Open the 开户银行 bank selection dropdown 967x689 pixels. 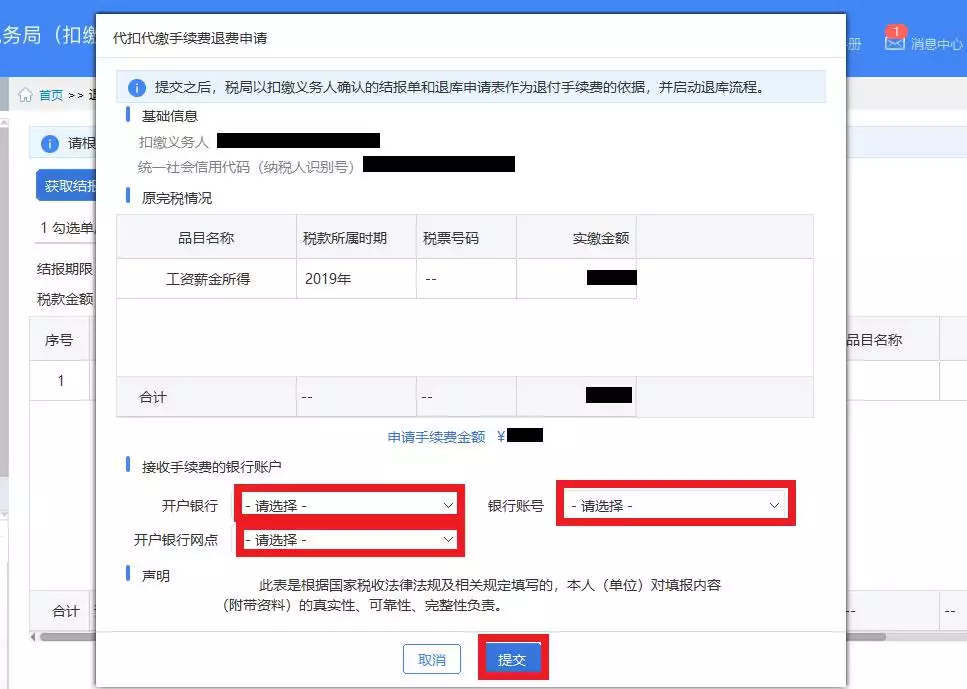coord(348,505)
